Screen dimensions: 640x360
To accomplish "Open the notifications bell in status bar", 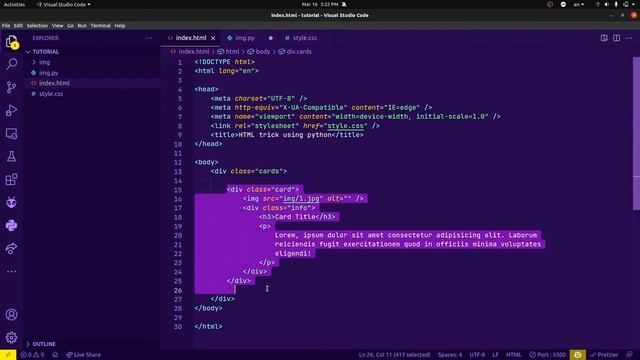I will (630, 355).
